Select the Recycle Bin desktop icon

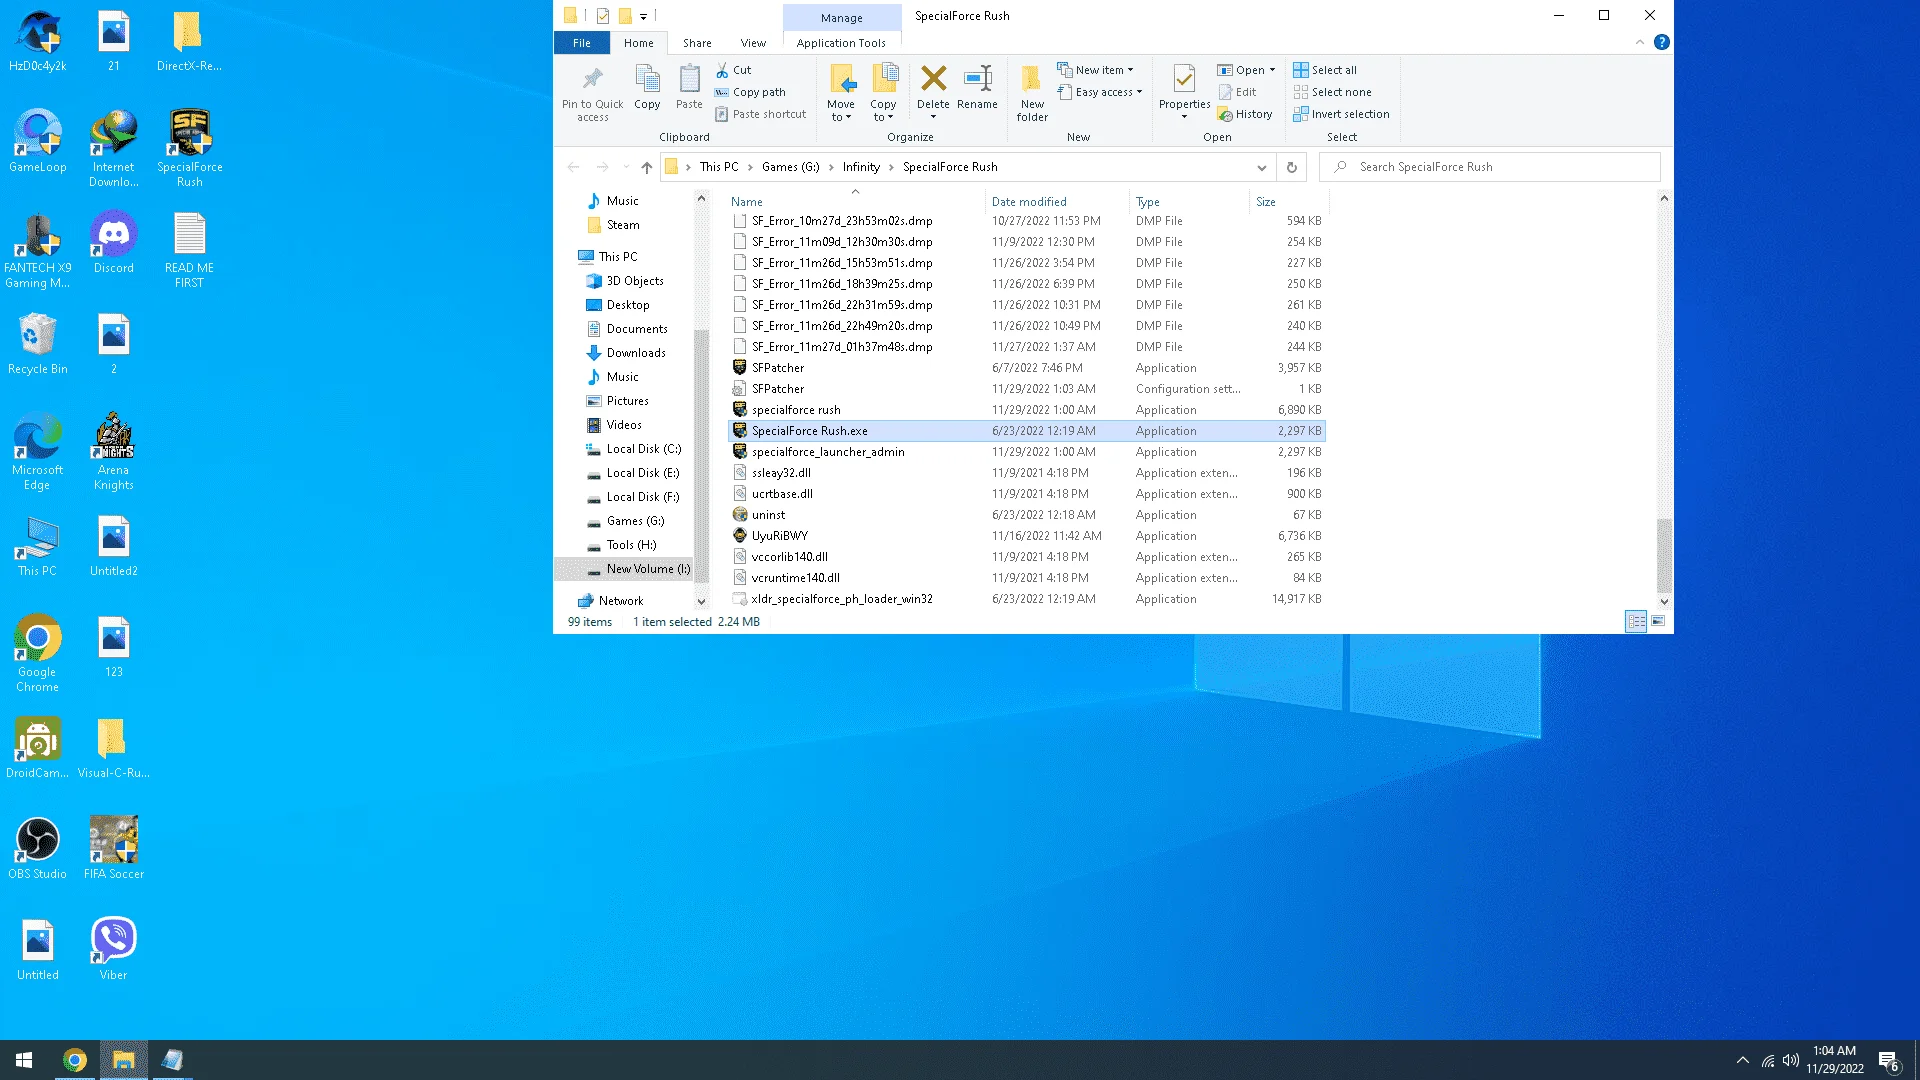[x=38, y=343]
